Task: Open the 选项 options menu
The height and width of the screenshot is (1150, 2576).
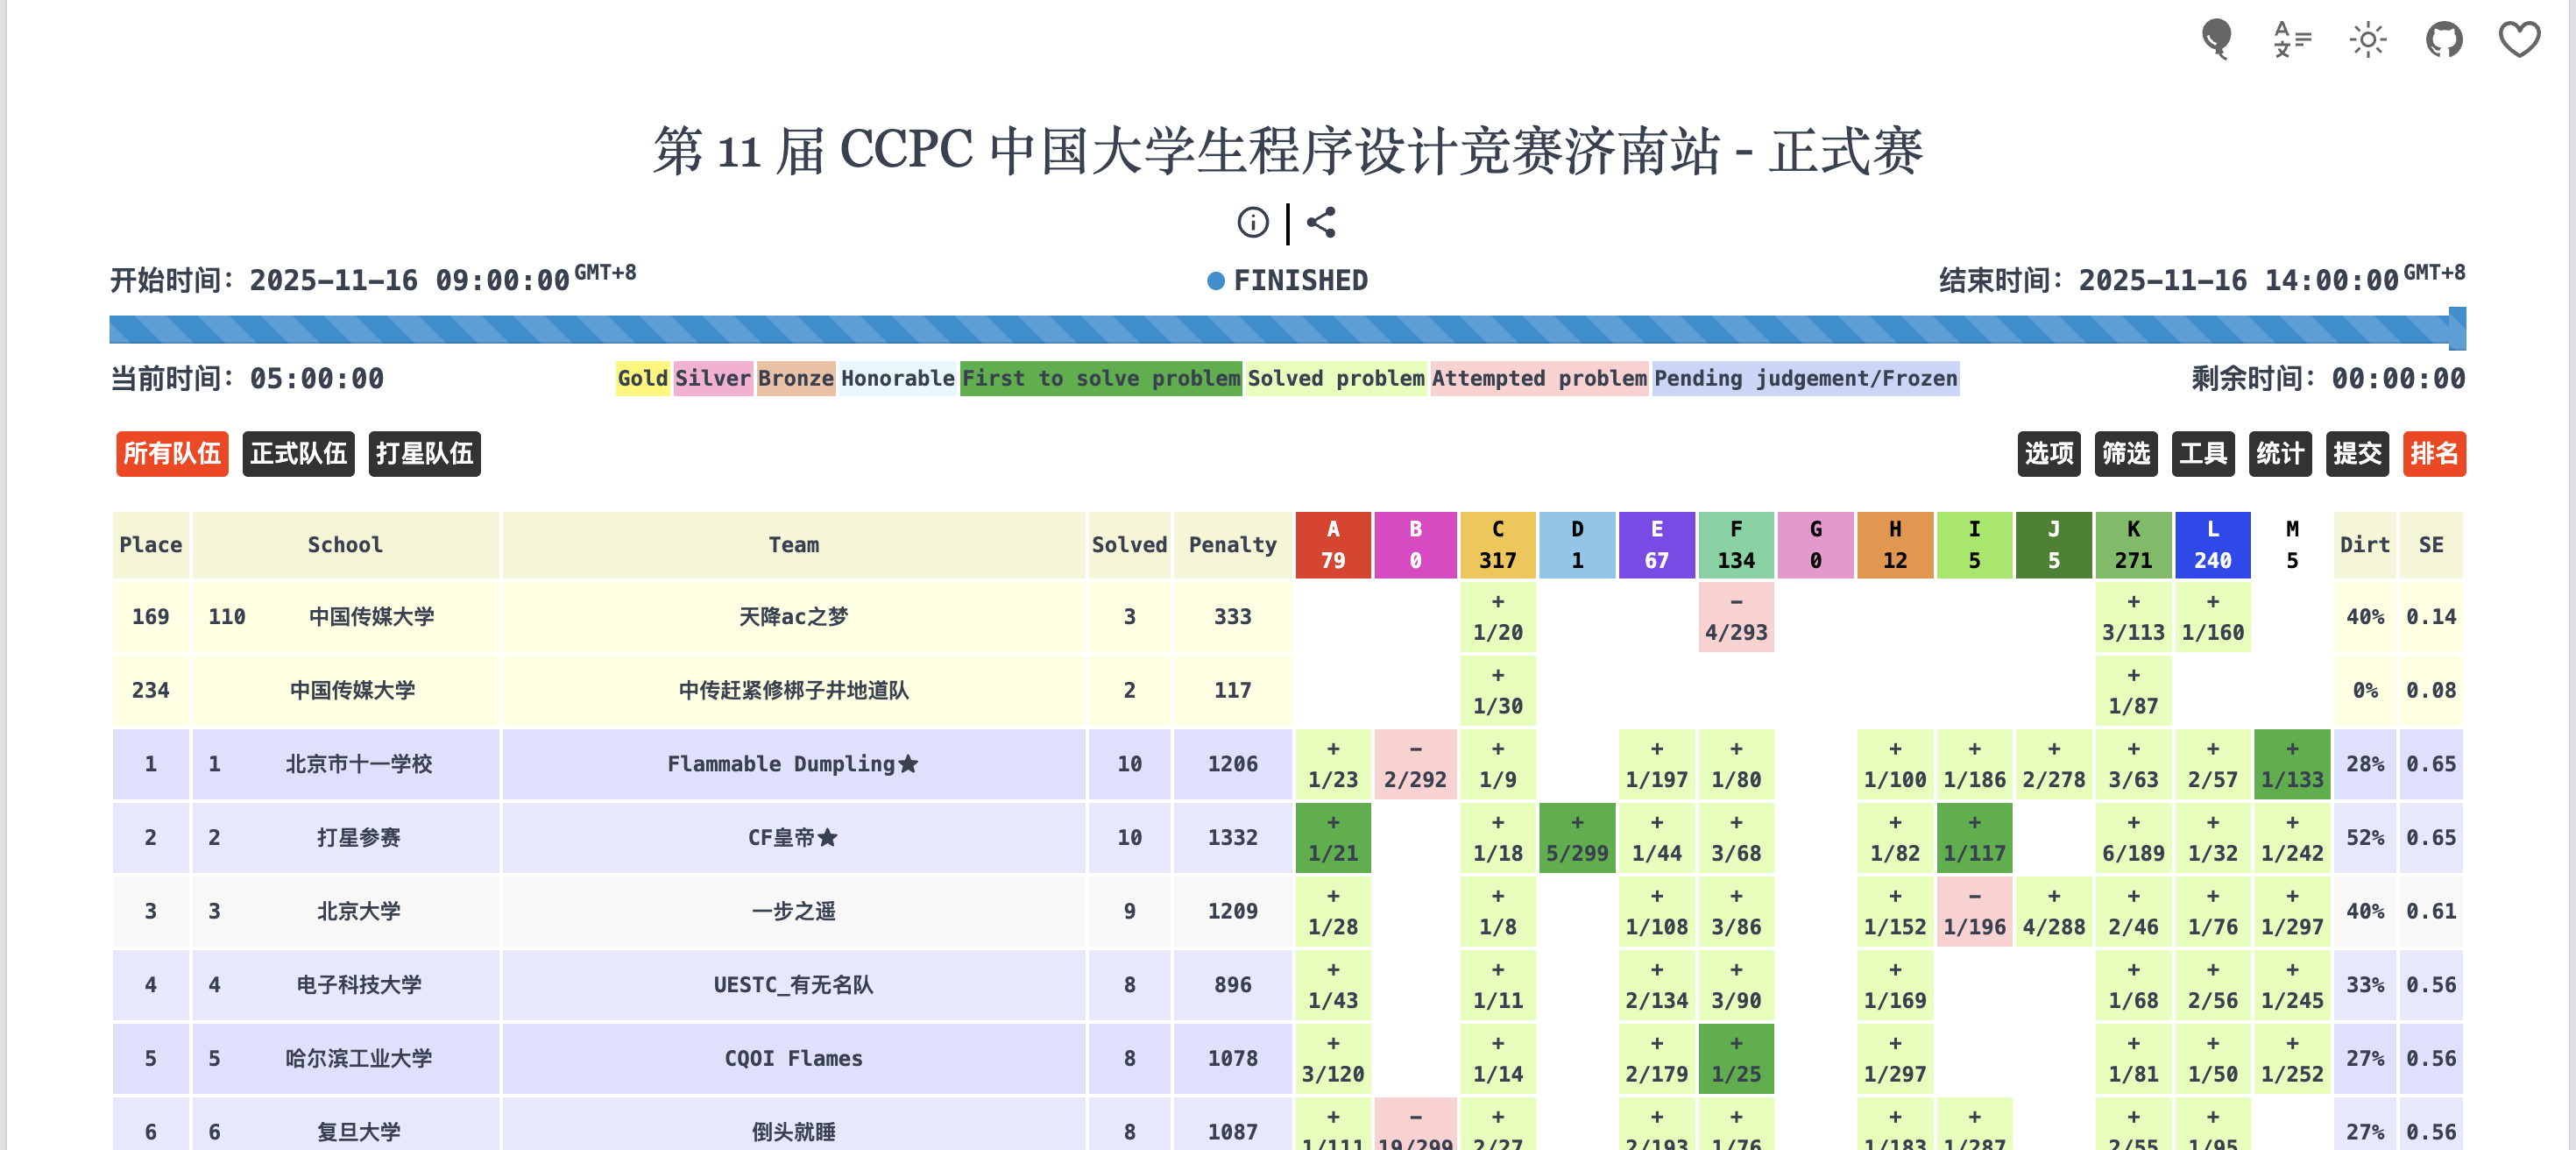Action: tap(2048, 454)
